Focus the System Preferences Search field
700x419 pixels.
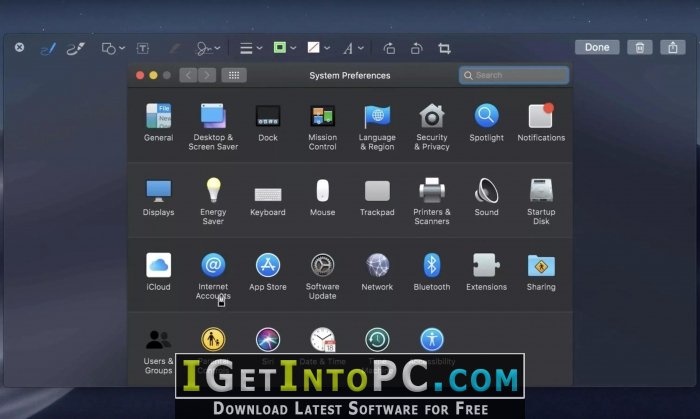pyautogui.click(x=514, y=75)
